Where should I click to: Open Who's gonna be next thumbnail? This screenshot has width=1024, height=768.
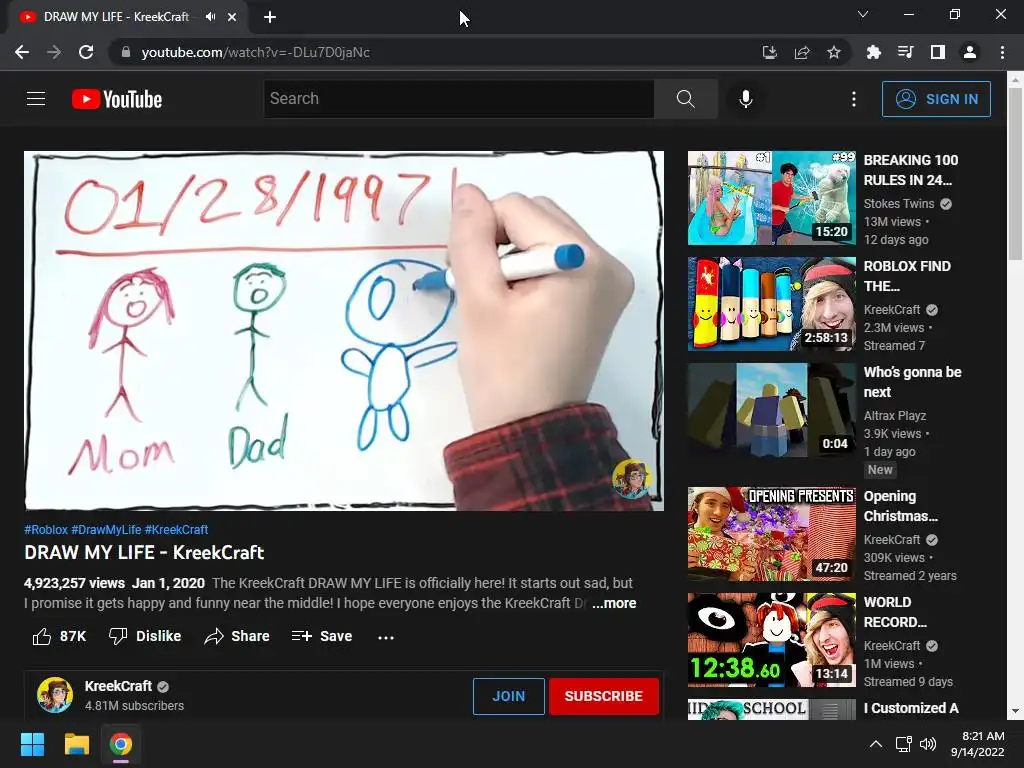point(771,410)
